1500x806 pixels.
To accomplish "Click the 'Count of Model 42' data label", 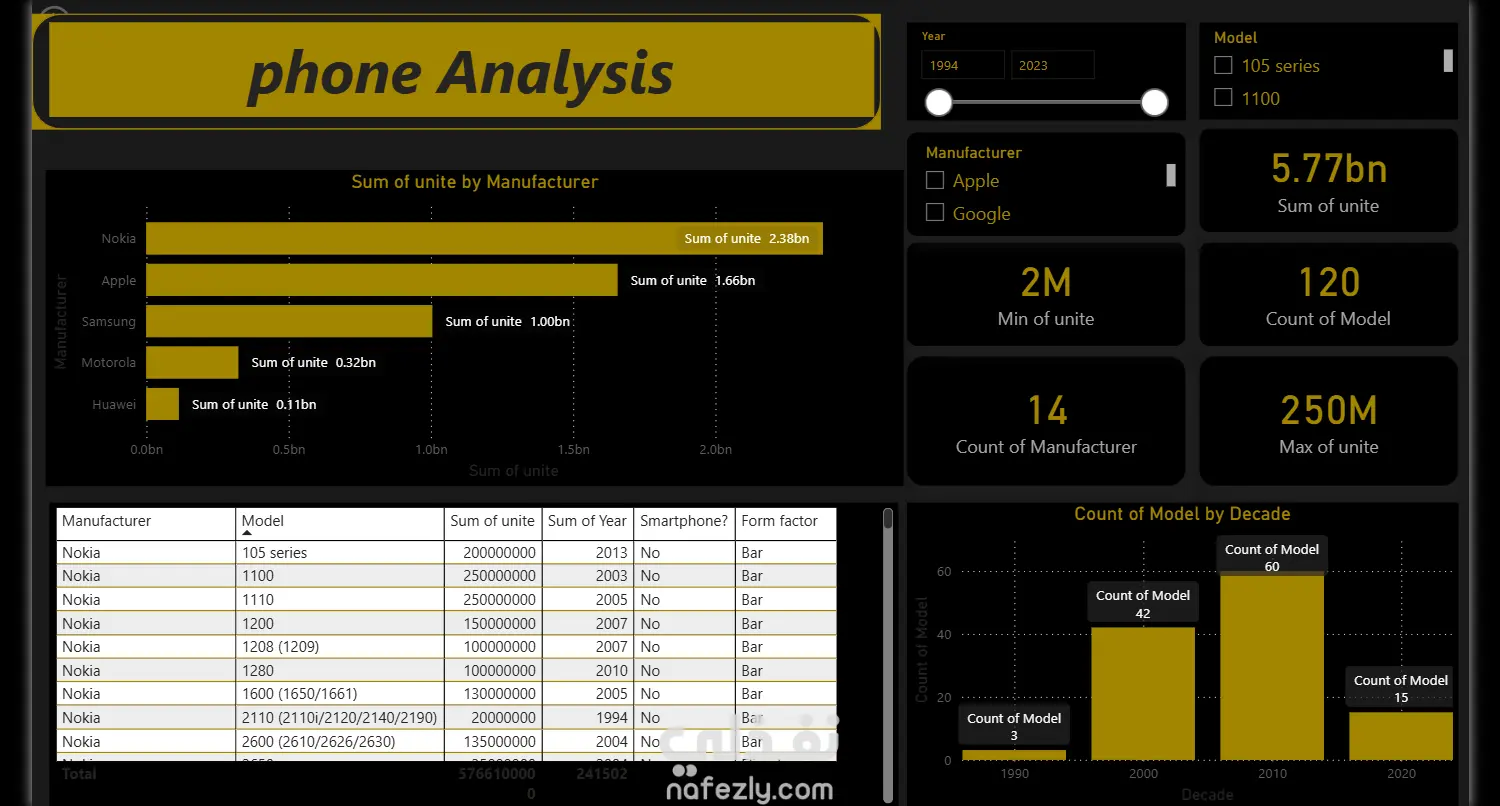I will click(x=1143, y=604).
